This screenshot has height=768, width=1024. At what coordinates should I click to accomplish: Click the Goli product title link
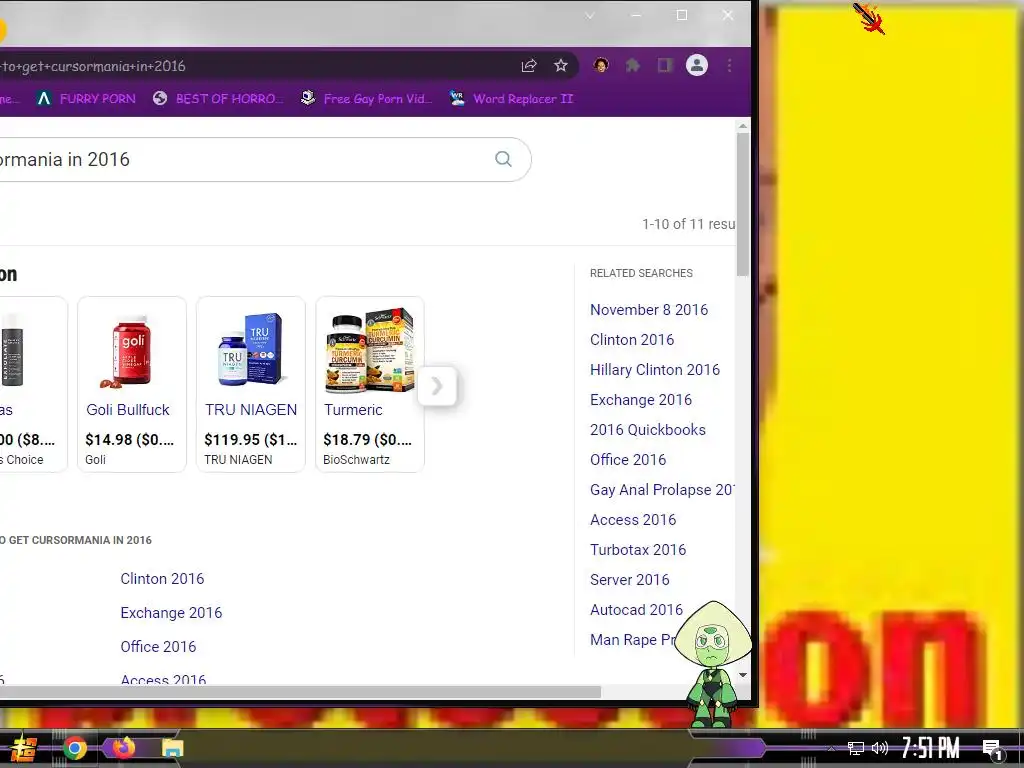coord(128,409)
